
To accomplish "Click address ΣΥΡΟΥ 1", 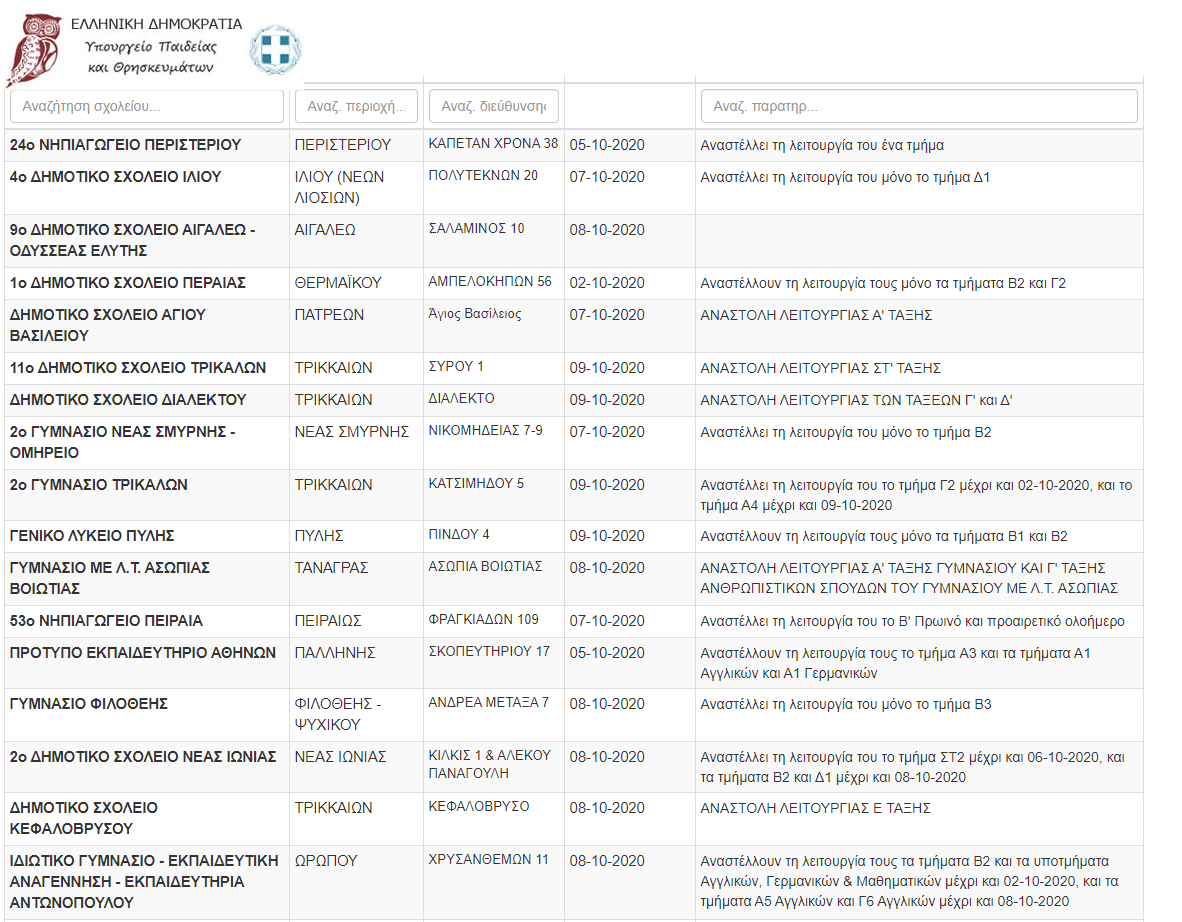I will [x=456, y=366].
